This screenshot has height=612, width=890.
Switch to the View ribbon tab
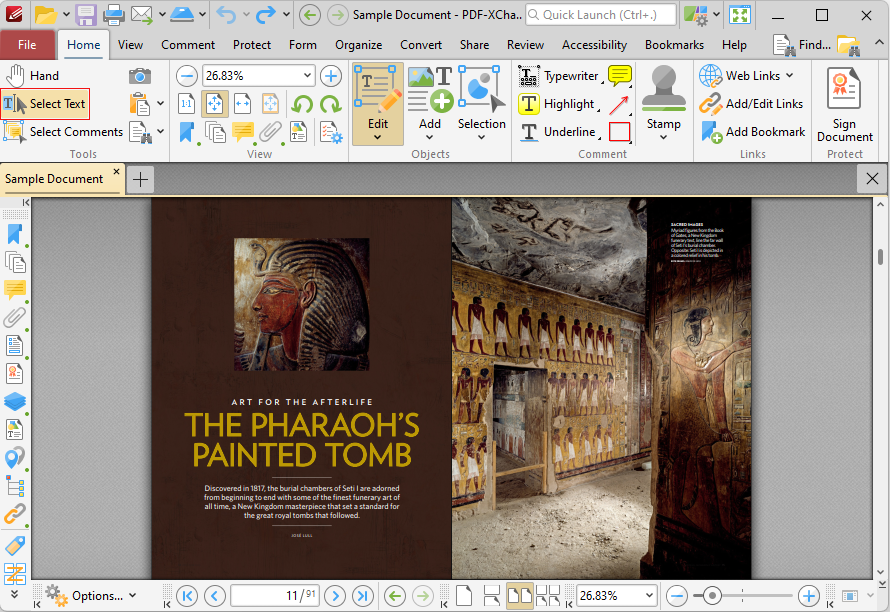[x=130, y=45]
